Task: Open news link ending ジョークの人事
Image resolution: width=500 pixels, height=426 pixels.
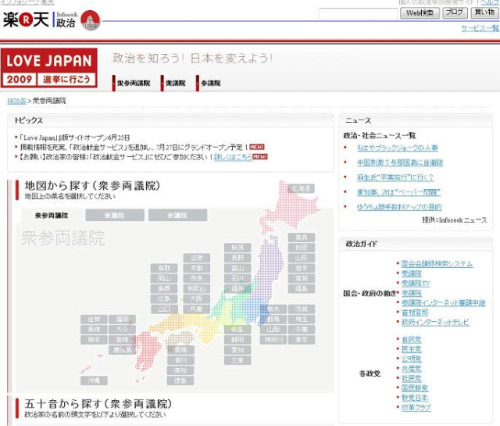Action: click(397, 148)
